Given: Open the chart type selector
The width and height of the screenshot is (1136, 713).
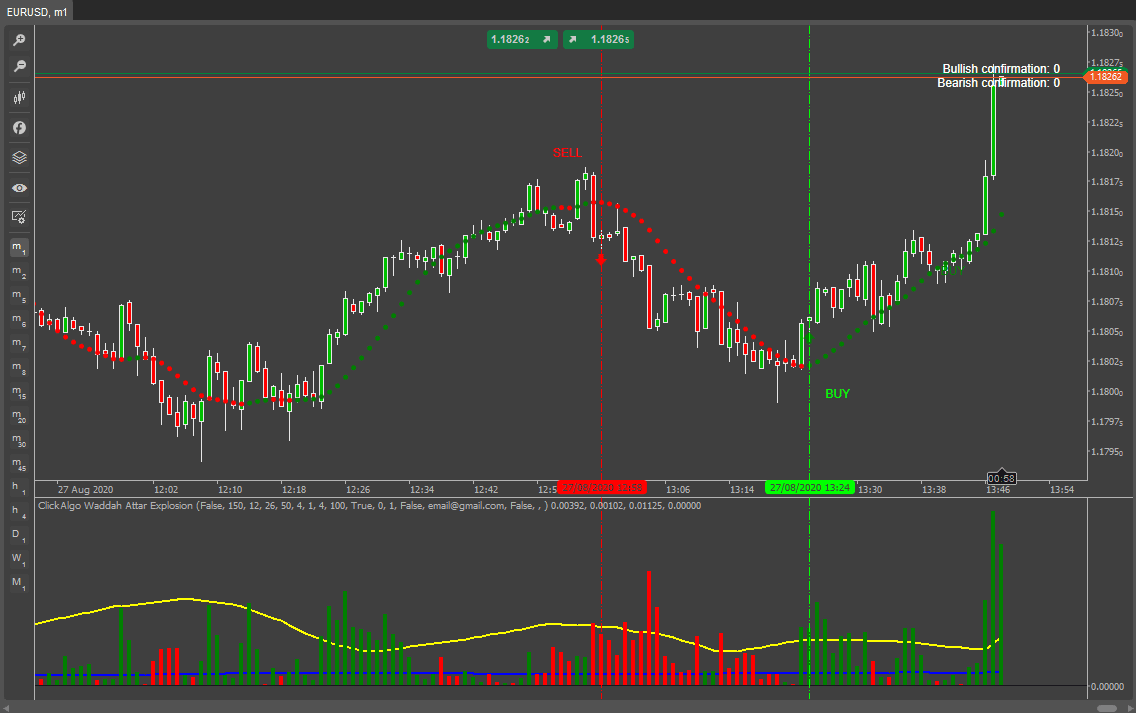Looking at the screenshot, I should tap(18, 97).
